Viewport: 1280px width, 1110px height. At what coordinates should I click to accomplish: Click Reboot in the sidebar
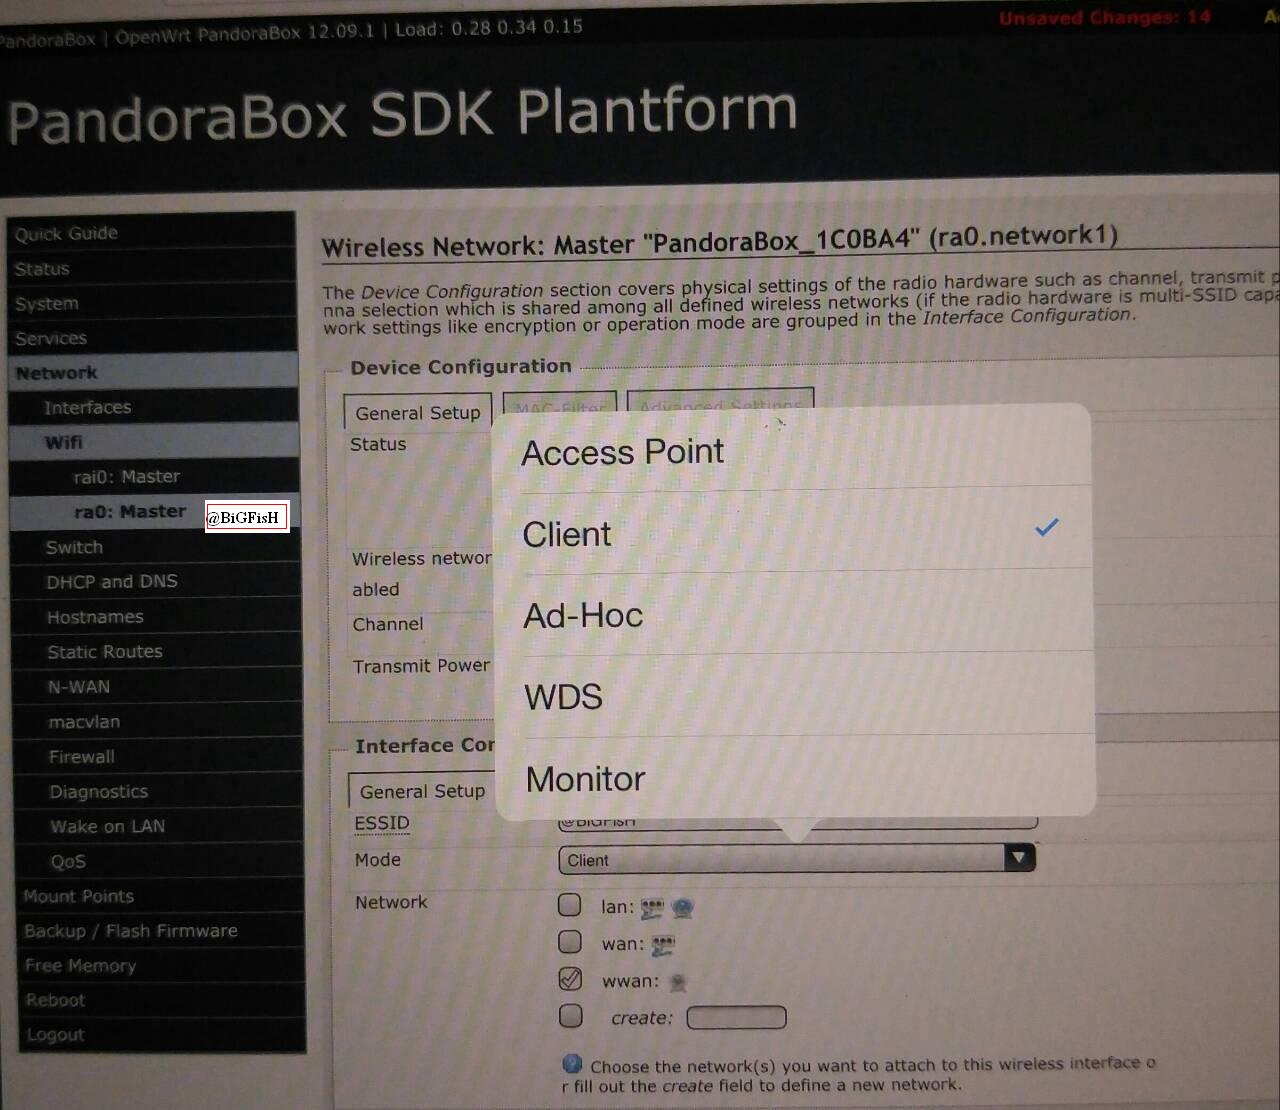pos(162,1000)
